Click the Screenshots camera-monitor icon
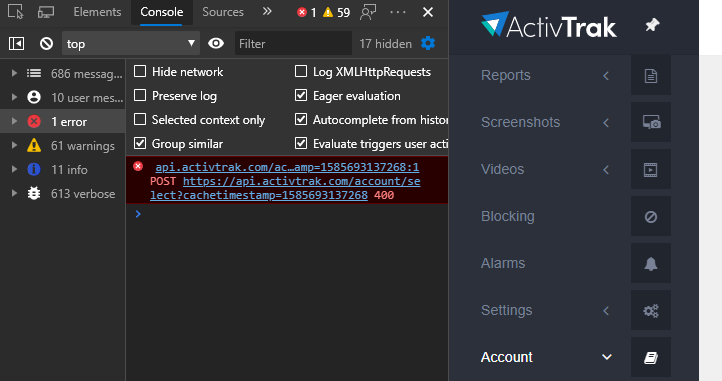Image resolution: width=722 pixels, height=381 pixels. (651, 123)
